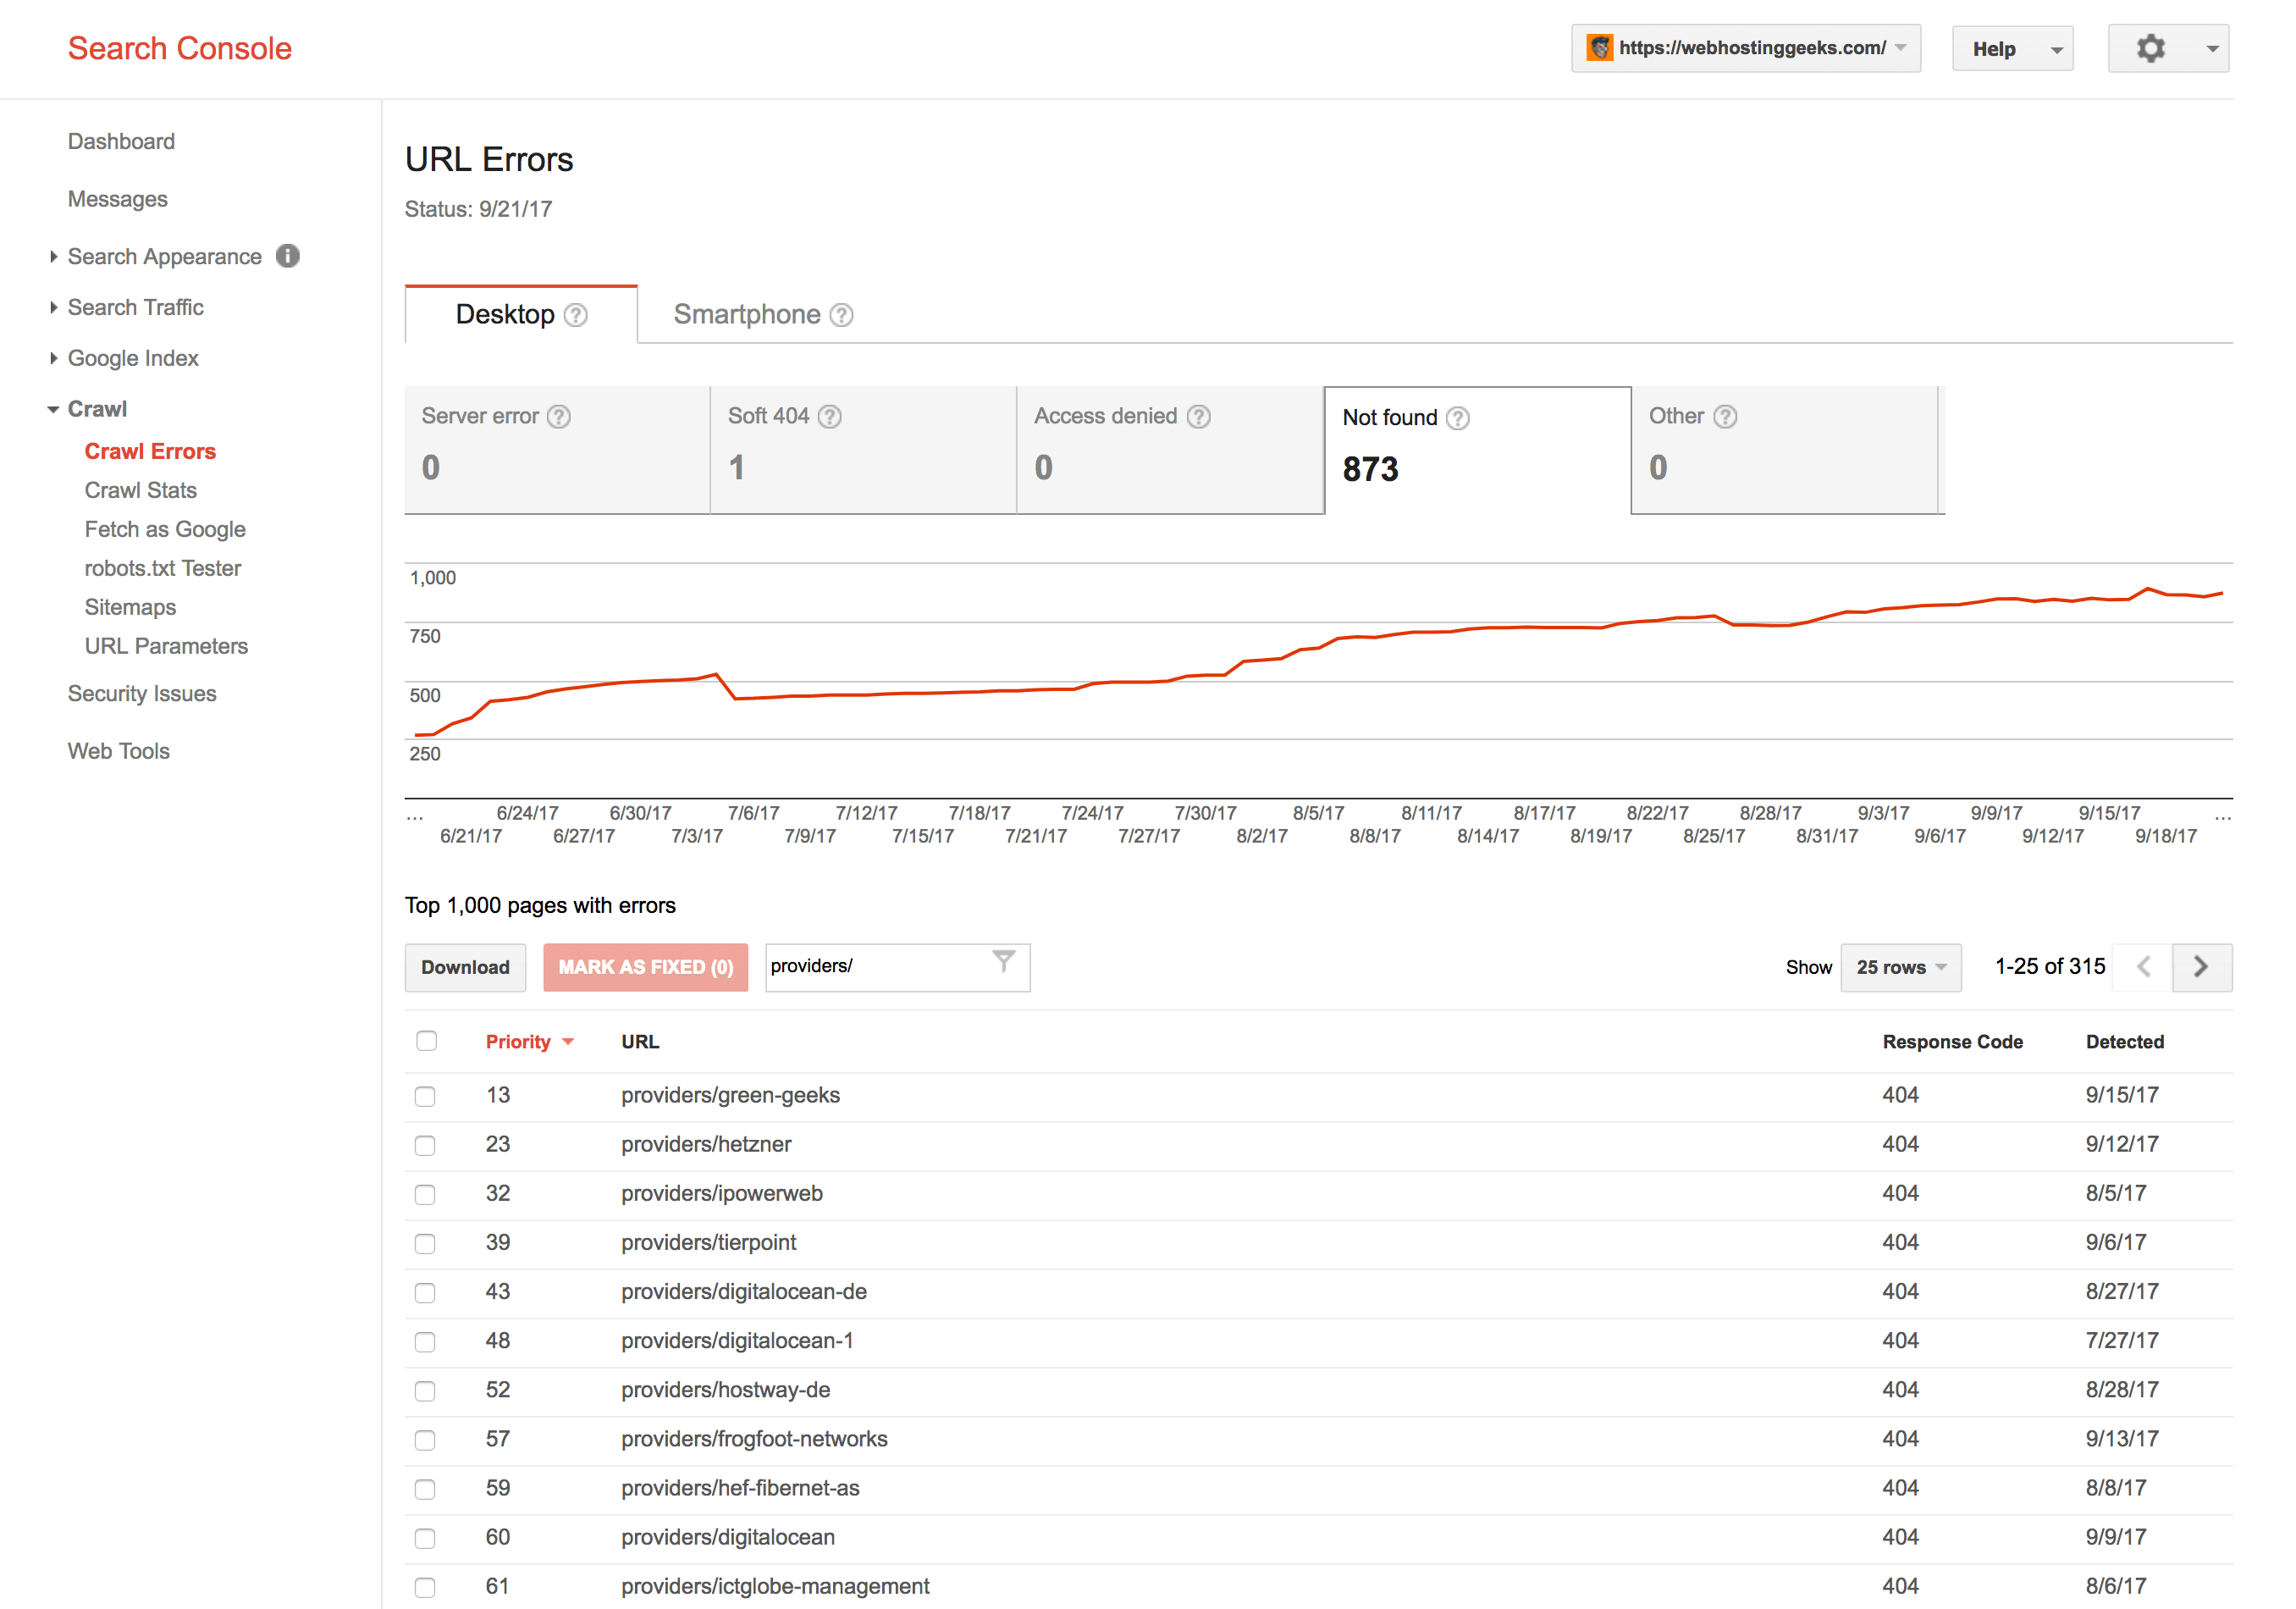Open the providers/ictglobe-management URL

pos(775,1586)
